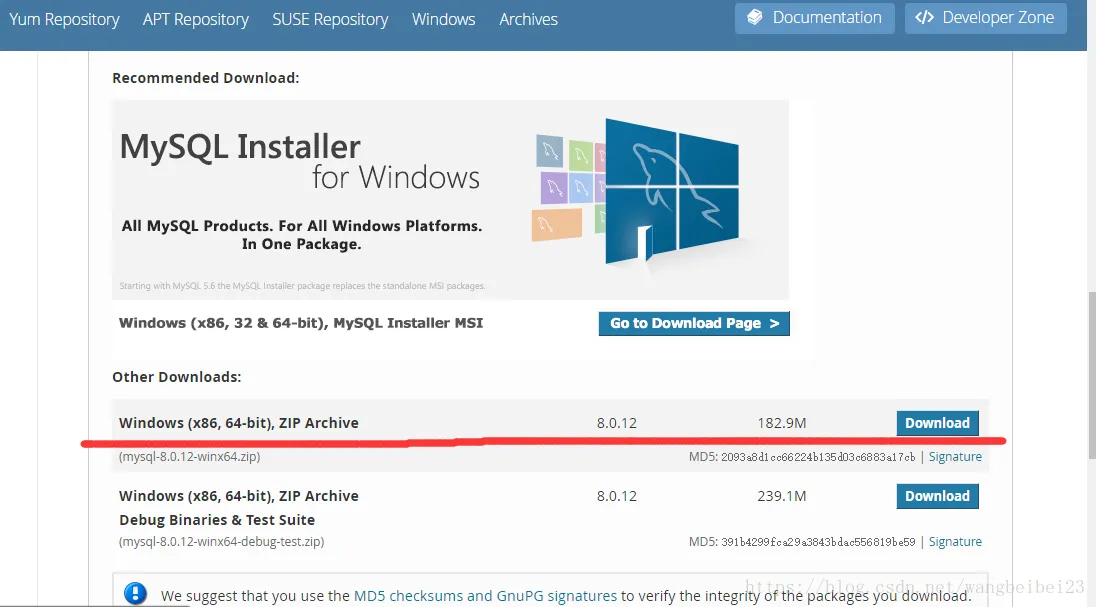Click the 8.0.12 version in first row
This screenshot has height=607, width=1096.
coord(616,423)
